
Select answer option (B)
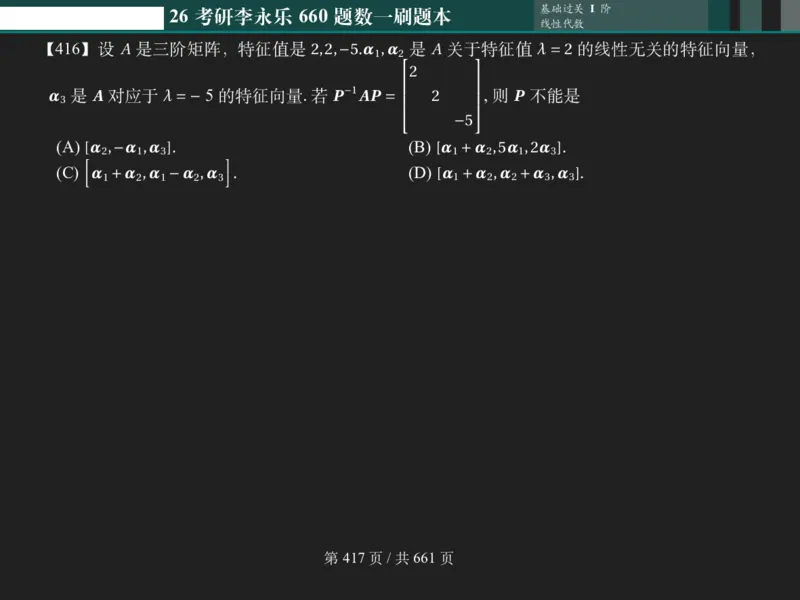pos(488,149)
